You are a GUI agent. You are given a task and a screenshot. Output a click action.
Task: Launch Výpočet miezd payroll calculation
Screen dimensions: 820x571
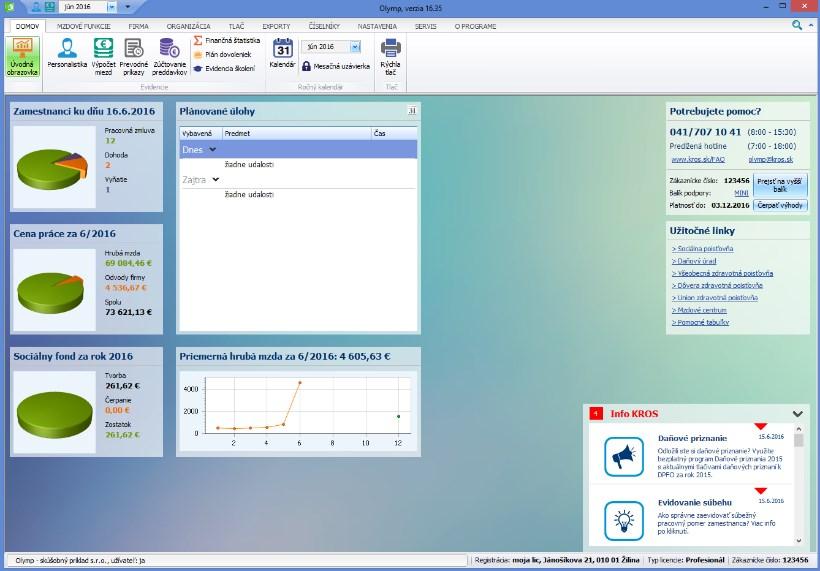tap(104, 56)
